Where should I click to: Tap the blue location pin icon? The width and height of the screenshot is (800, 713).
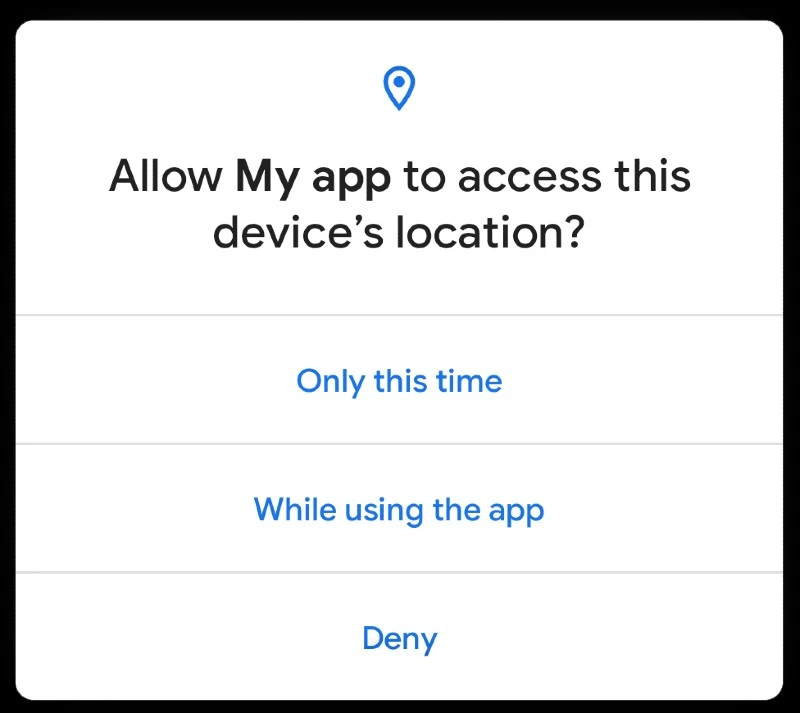point(399,88)
